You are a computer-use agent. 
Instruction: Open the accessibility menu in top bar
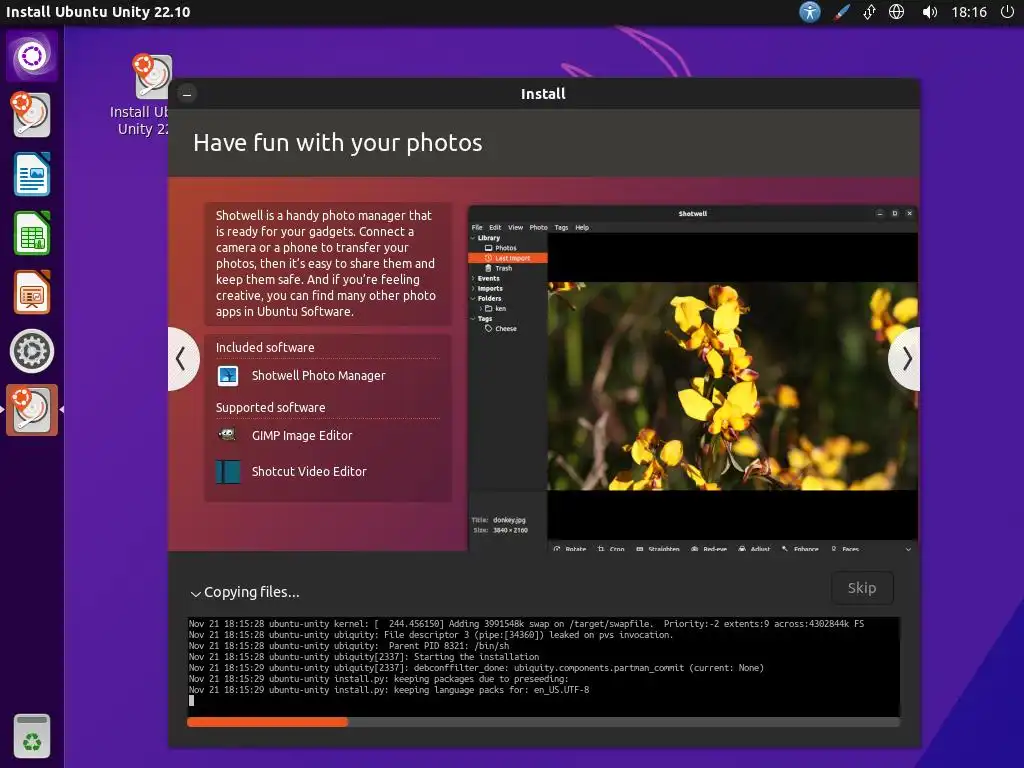pos(810,12)
